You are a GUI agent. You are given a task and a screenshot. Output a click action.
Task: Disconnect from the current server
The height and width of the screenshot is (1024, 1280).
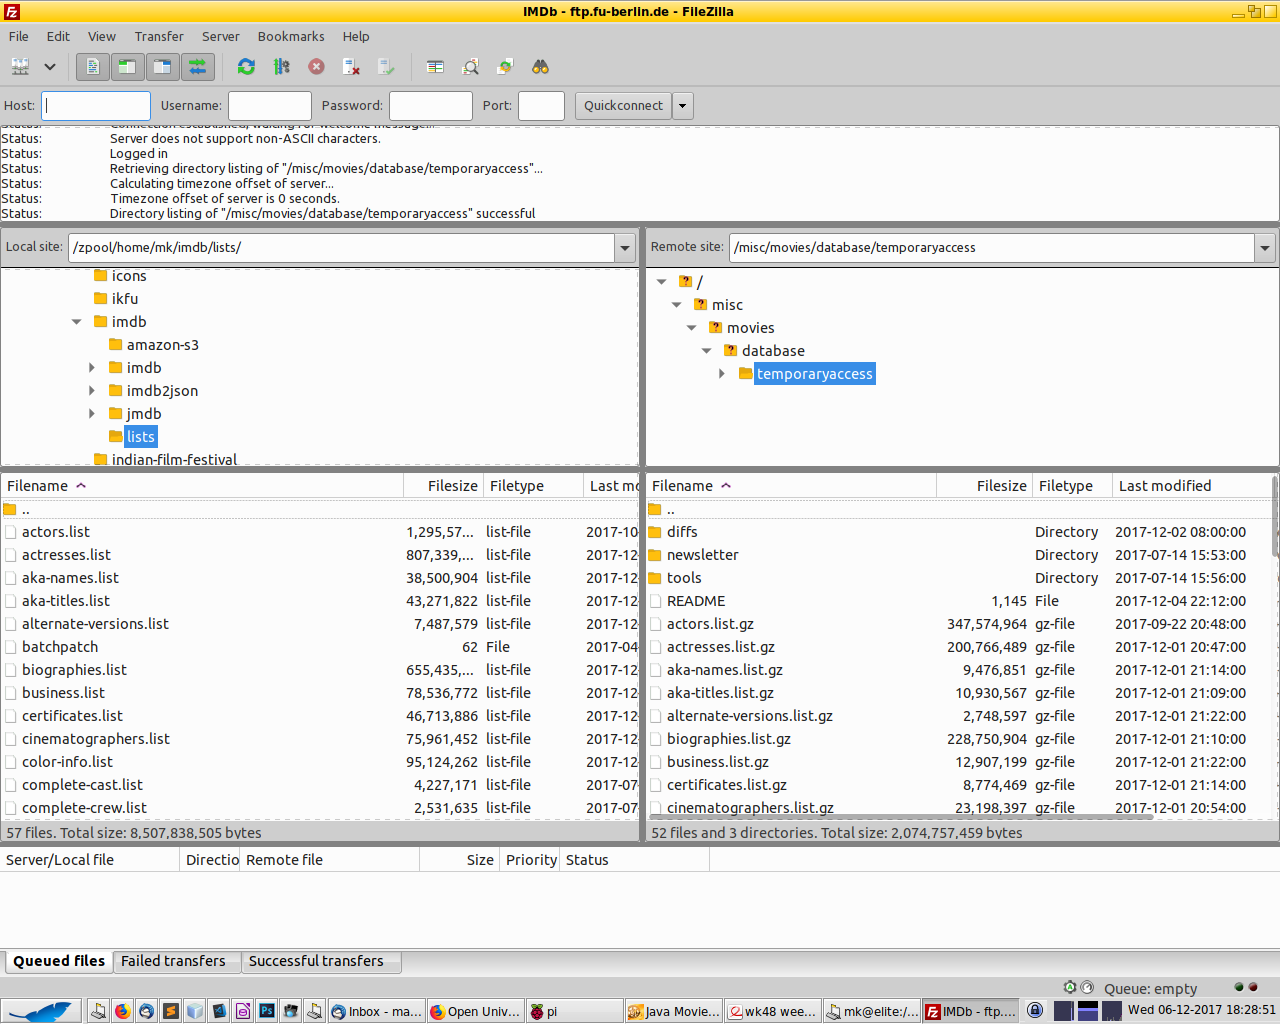tap(351, 67)
